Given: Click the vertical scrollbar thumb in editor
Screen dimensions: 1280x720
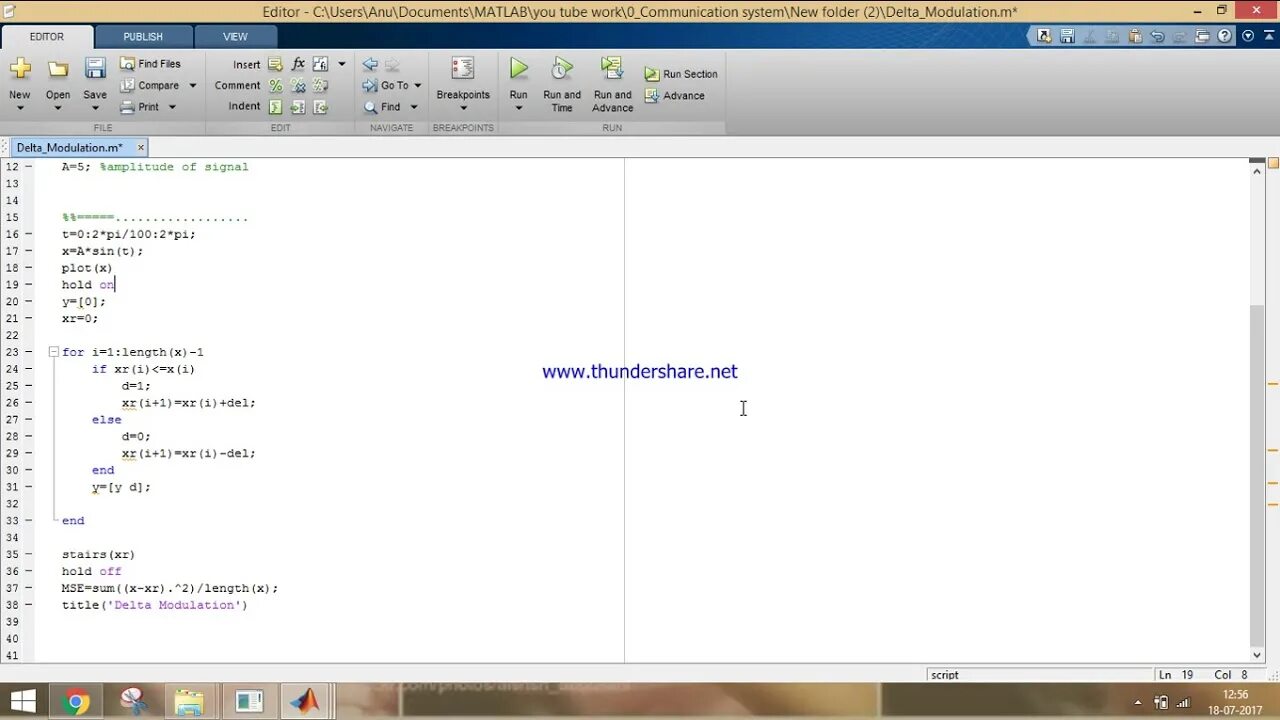Looking at the screenshot, I should click(x=1258, y=475).
